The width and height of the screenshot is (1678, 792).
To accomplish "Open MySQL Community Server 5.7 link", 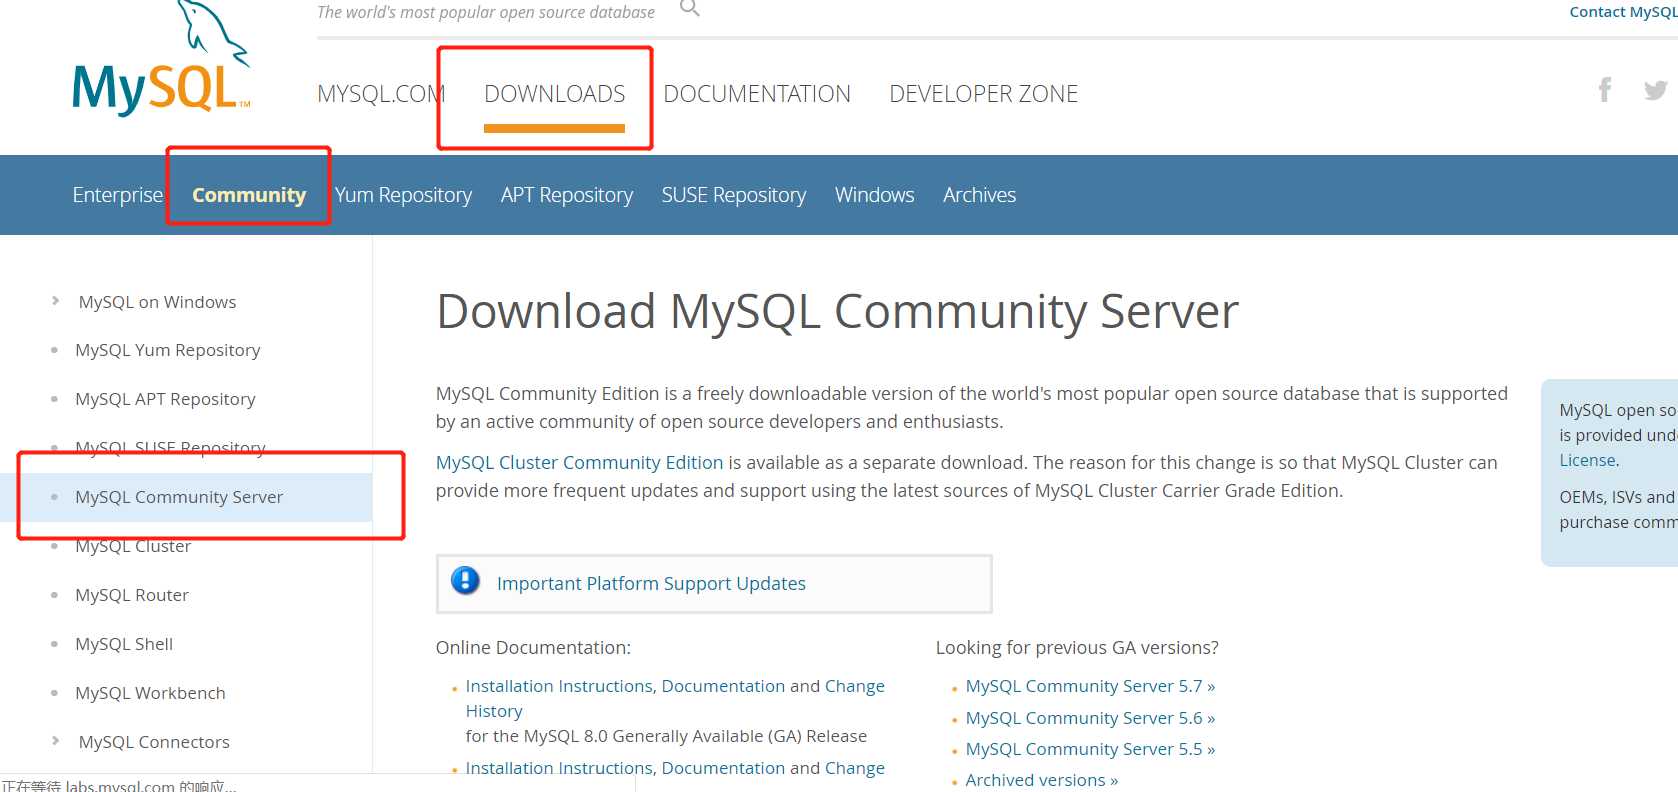I will click(1090, 686).
